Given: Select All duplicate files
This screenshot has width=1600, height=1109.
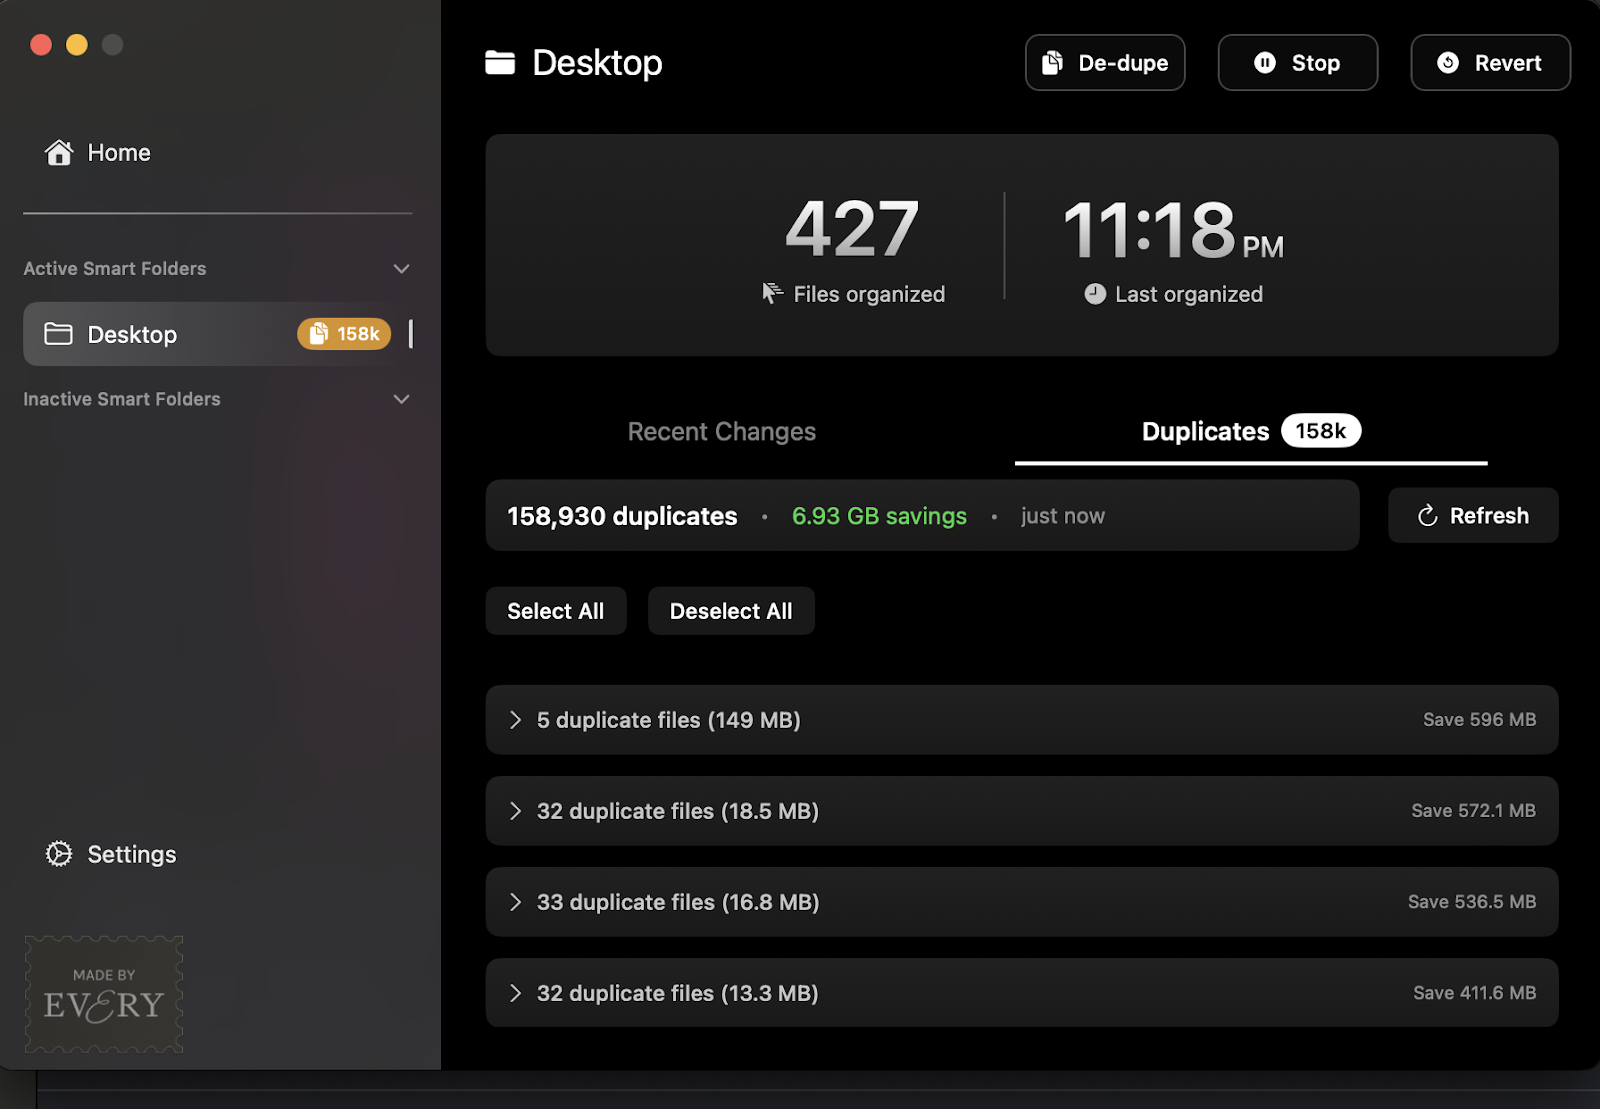Looking at the screenshot, I should point(555,610).
